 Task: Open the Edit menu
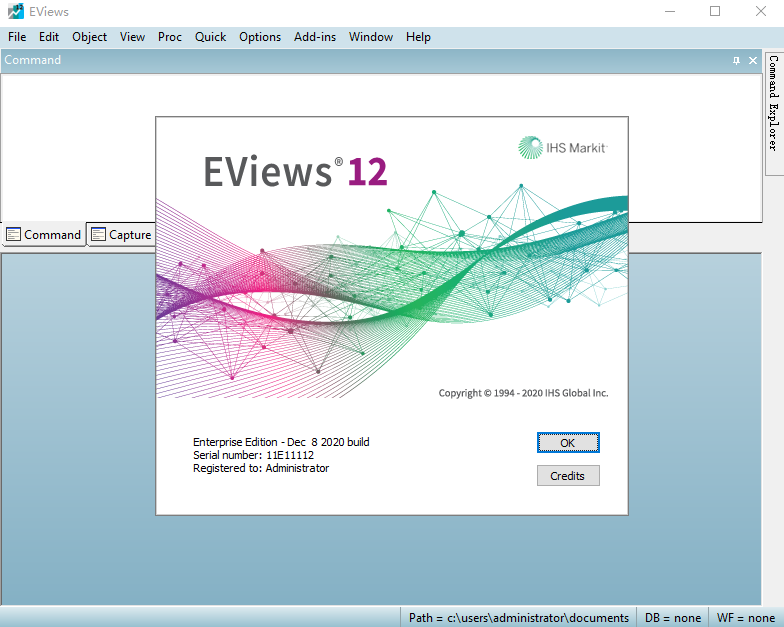49,37
